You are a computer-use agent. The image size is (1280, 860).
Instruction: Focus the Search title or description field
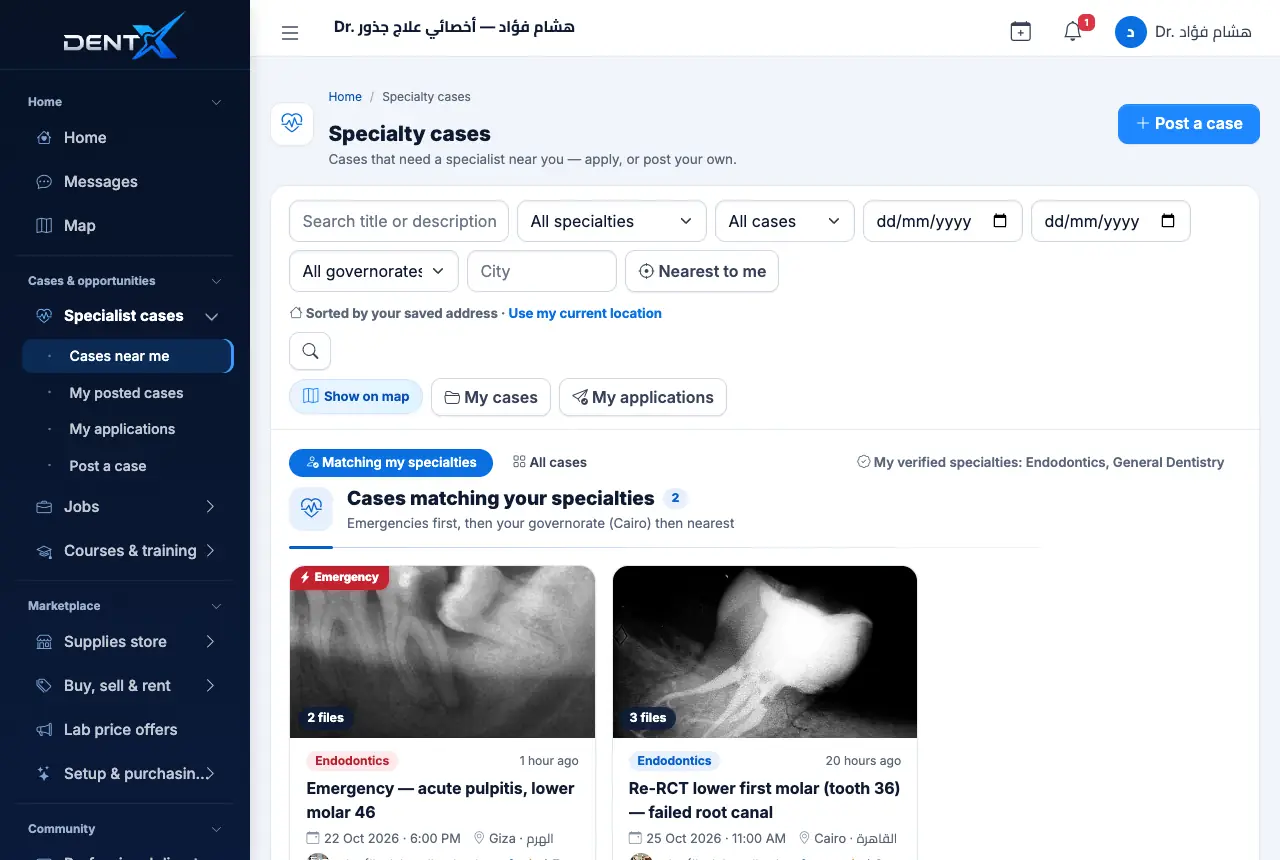click(x=399, y=221)
